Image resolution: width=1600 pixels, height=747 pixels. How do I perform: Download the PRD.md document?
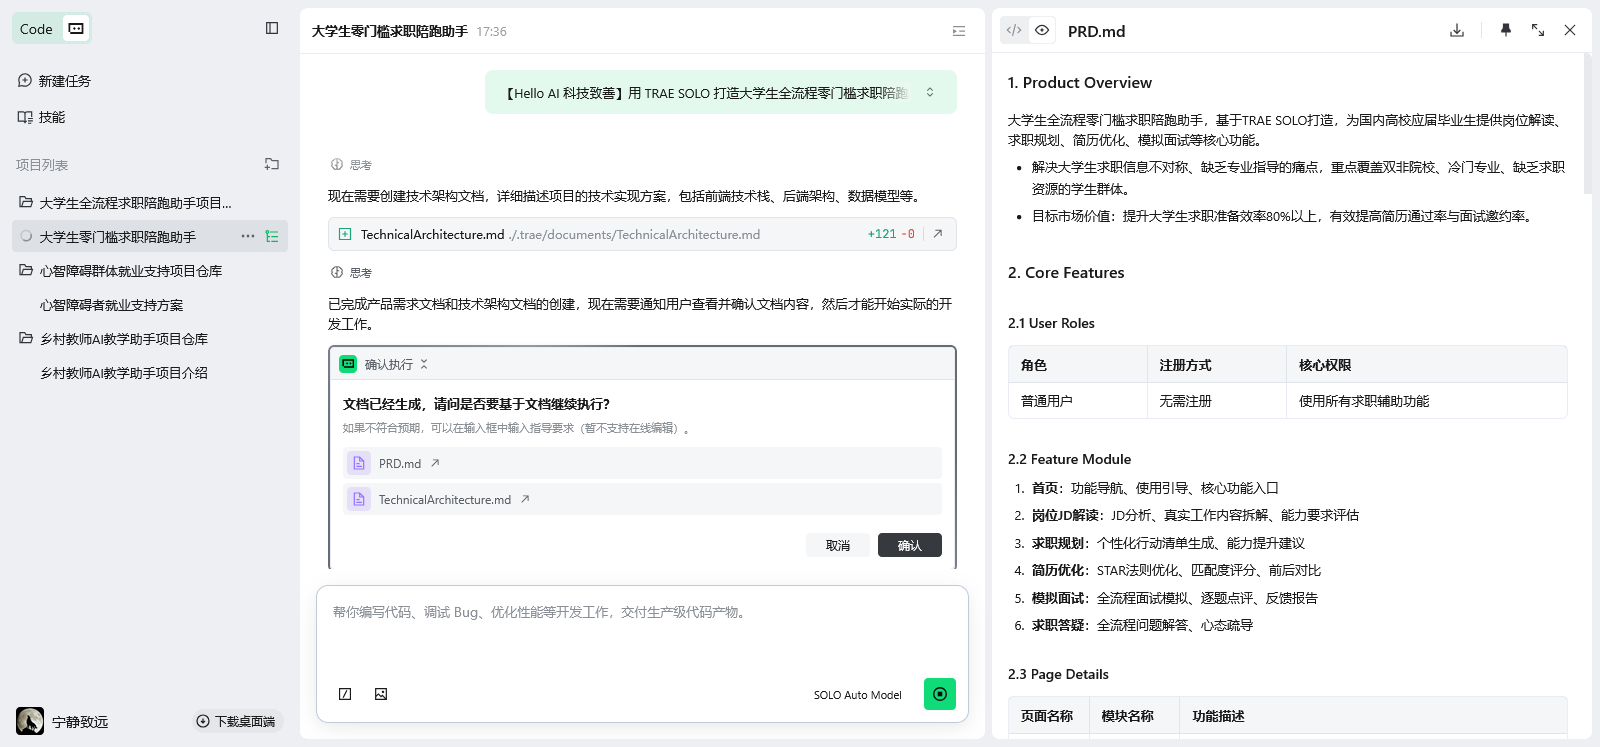pyautogui.click(x=1457, y=30)
